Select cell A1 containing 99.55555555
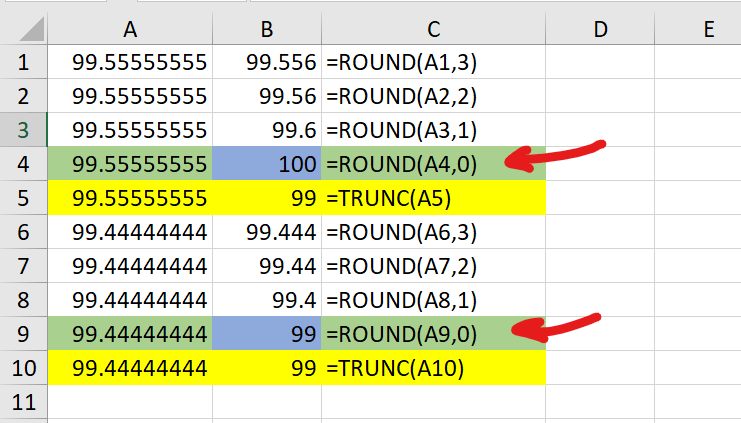 [130, 62]
